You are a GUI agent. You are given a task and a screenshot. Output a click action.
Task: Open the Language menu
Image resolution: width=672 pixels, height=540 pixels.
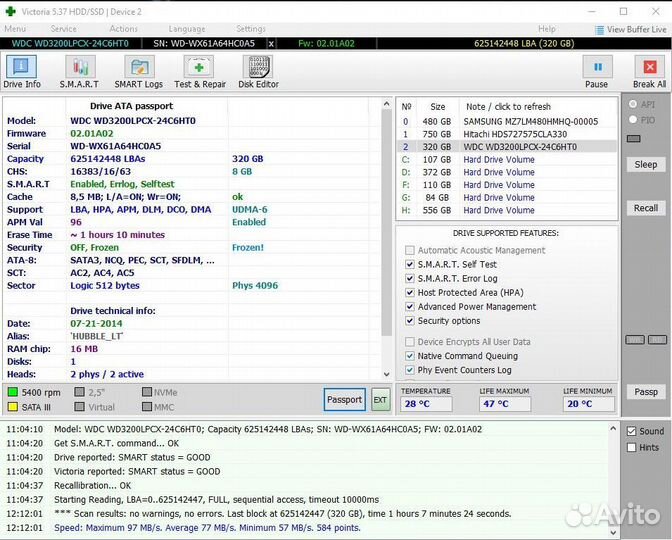pos(187,29)
